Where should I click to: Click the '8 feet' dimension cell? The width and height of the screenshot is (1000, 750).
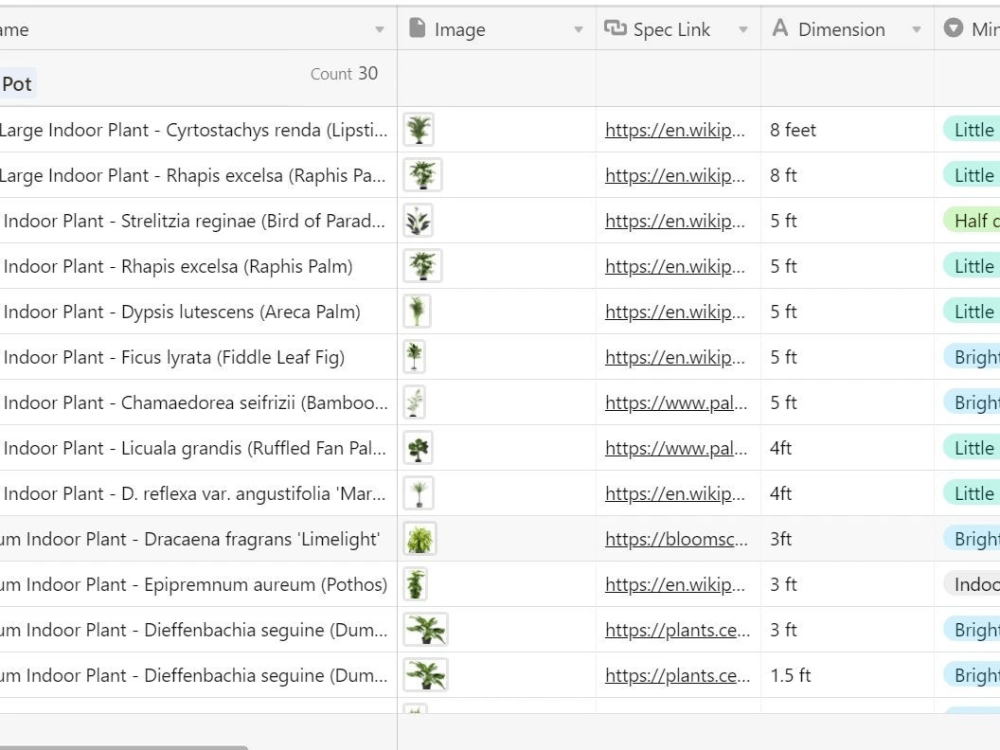click(847, 129)
